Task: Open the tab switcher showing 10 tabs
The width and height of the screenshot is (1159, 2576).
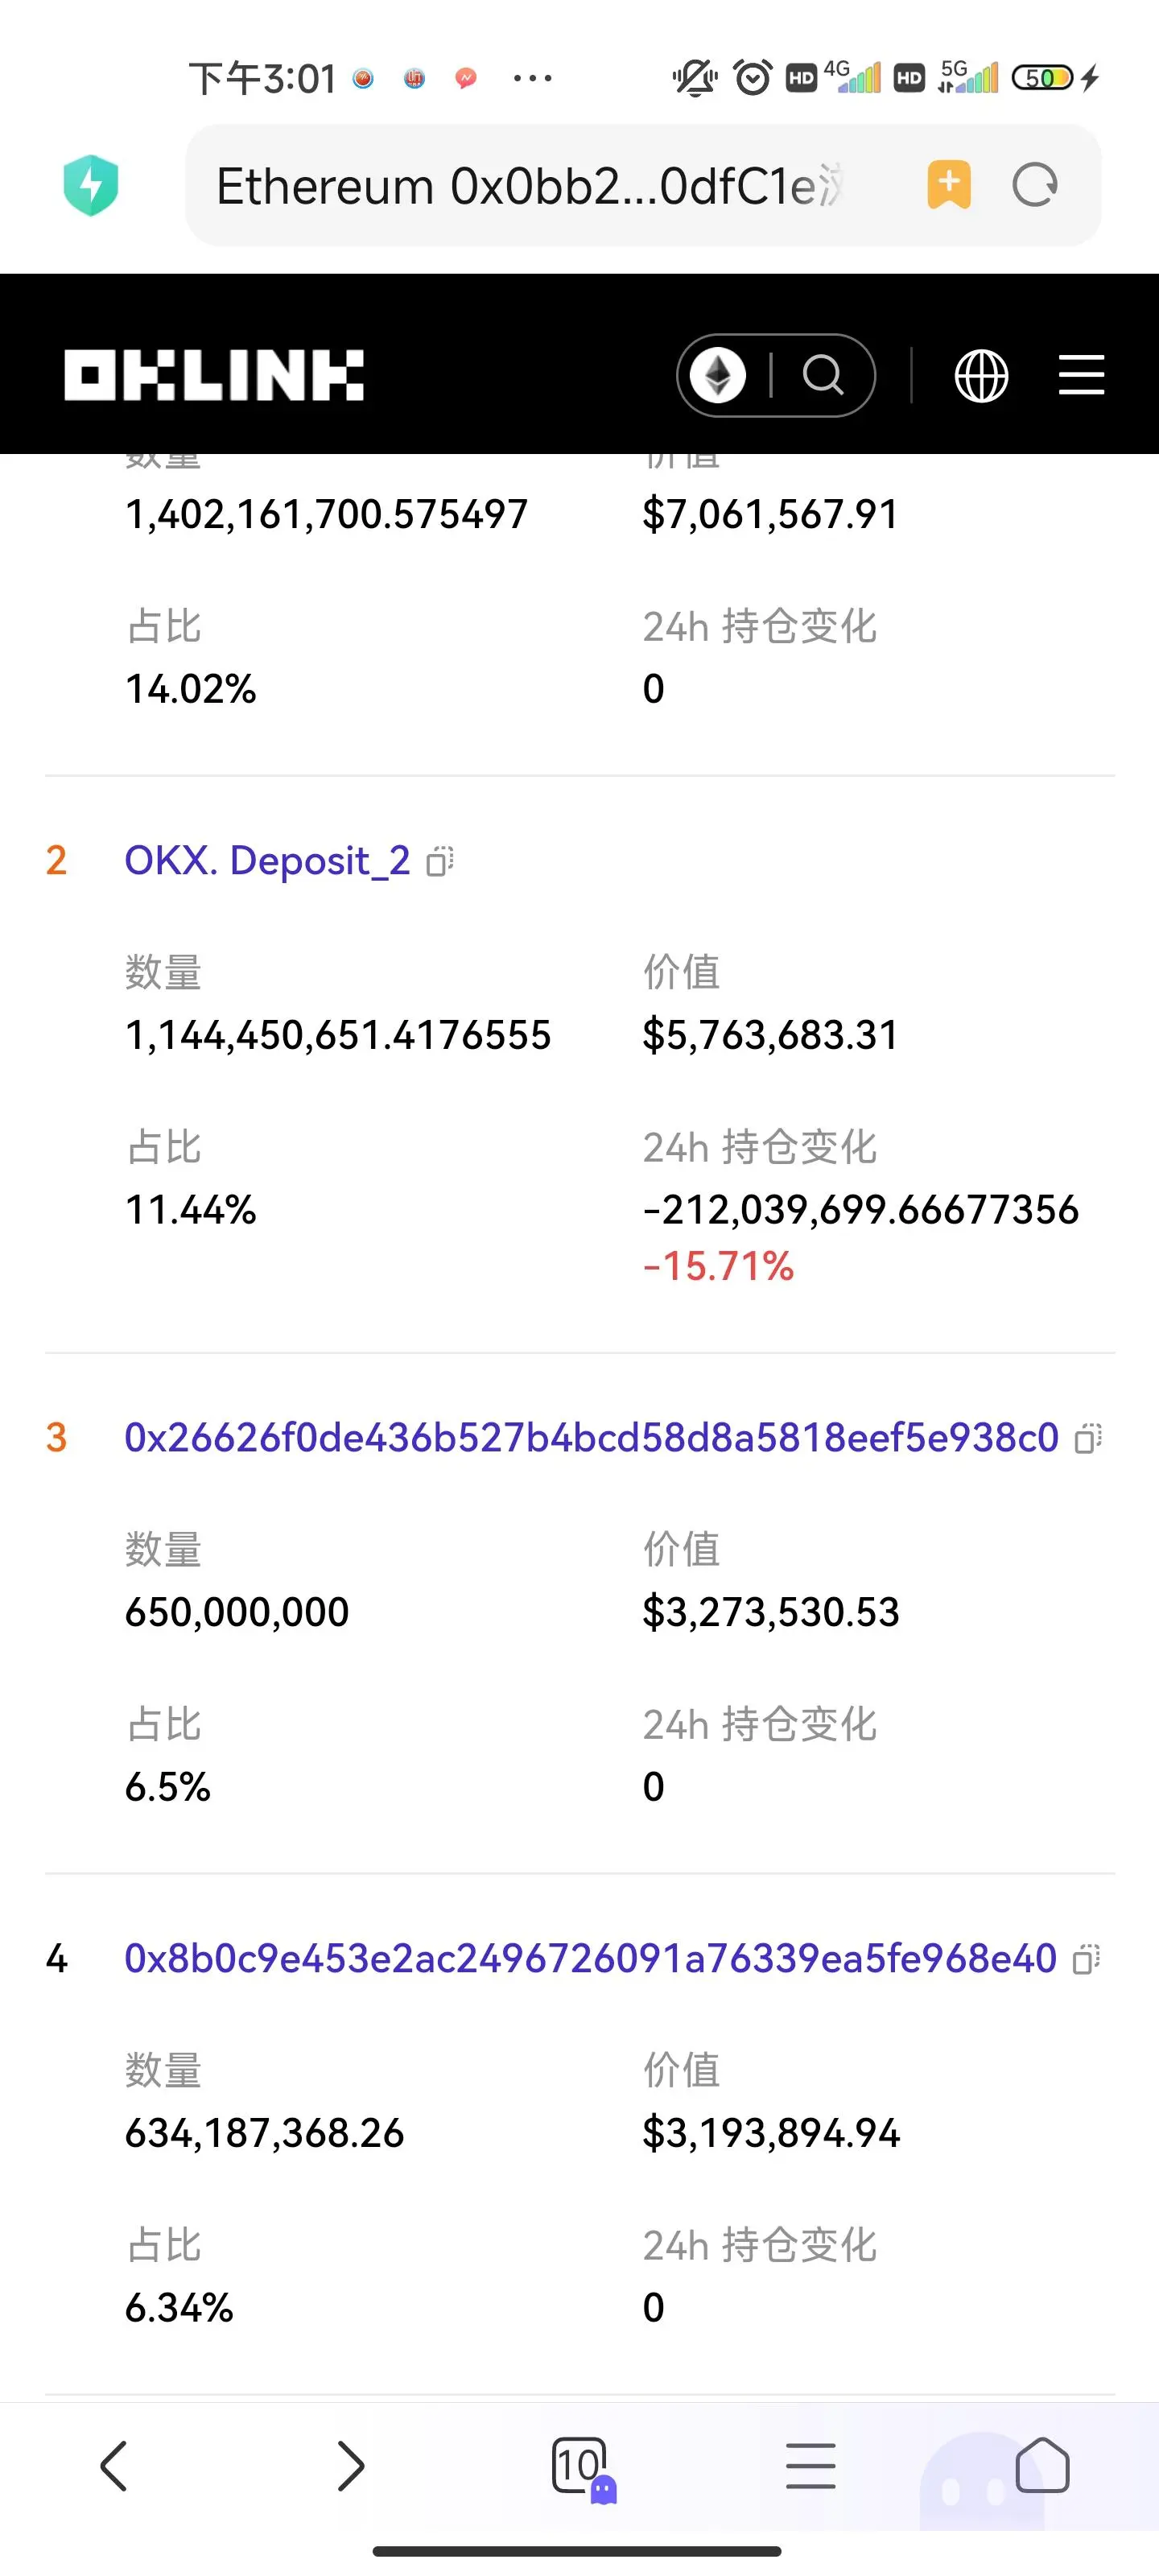Action: point(582,2468)
